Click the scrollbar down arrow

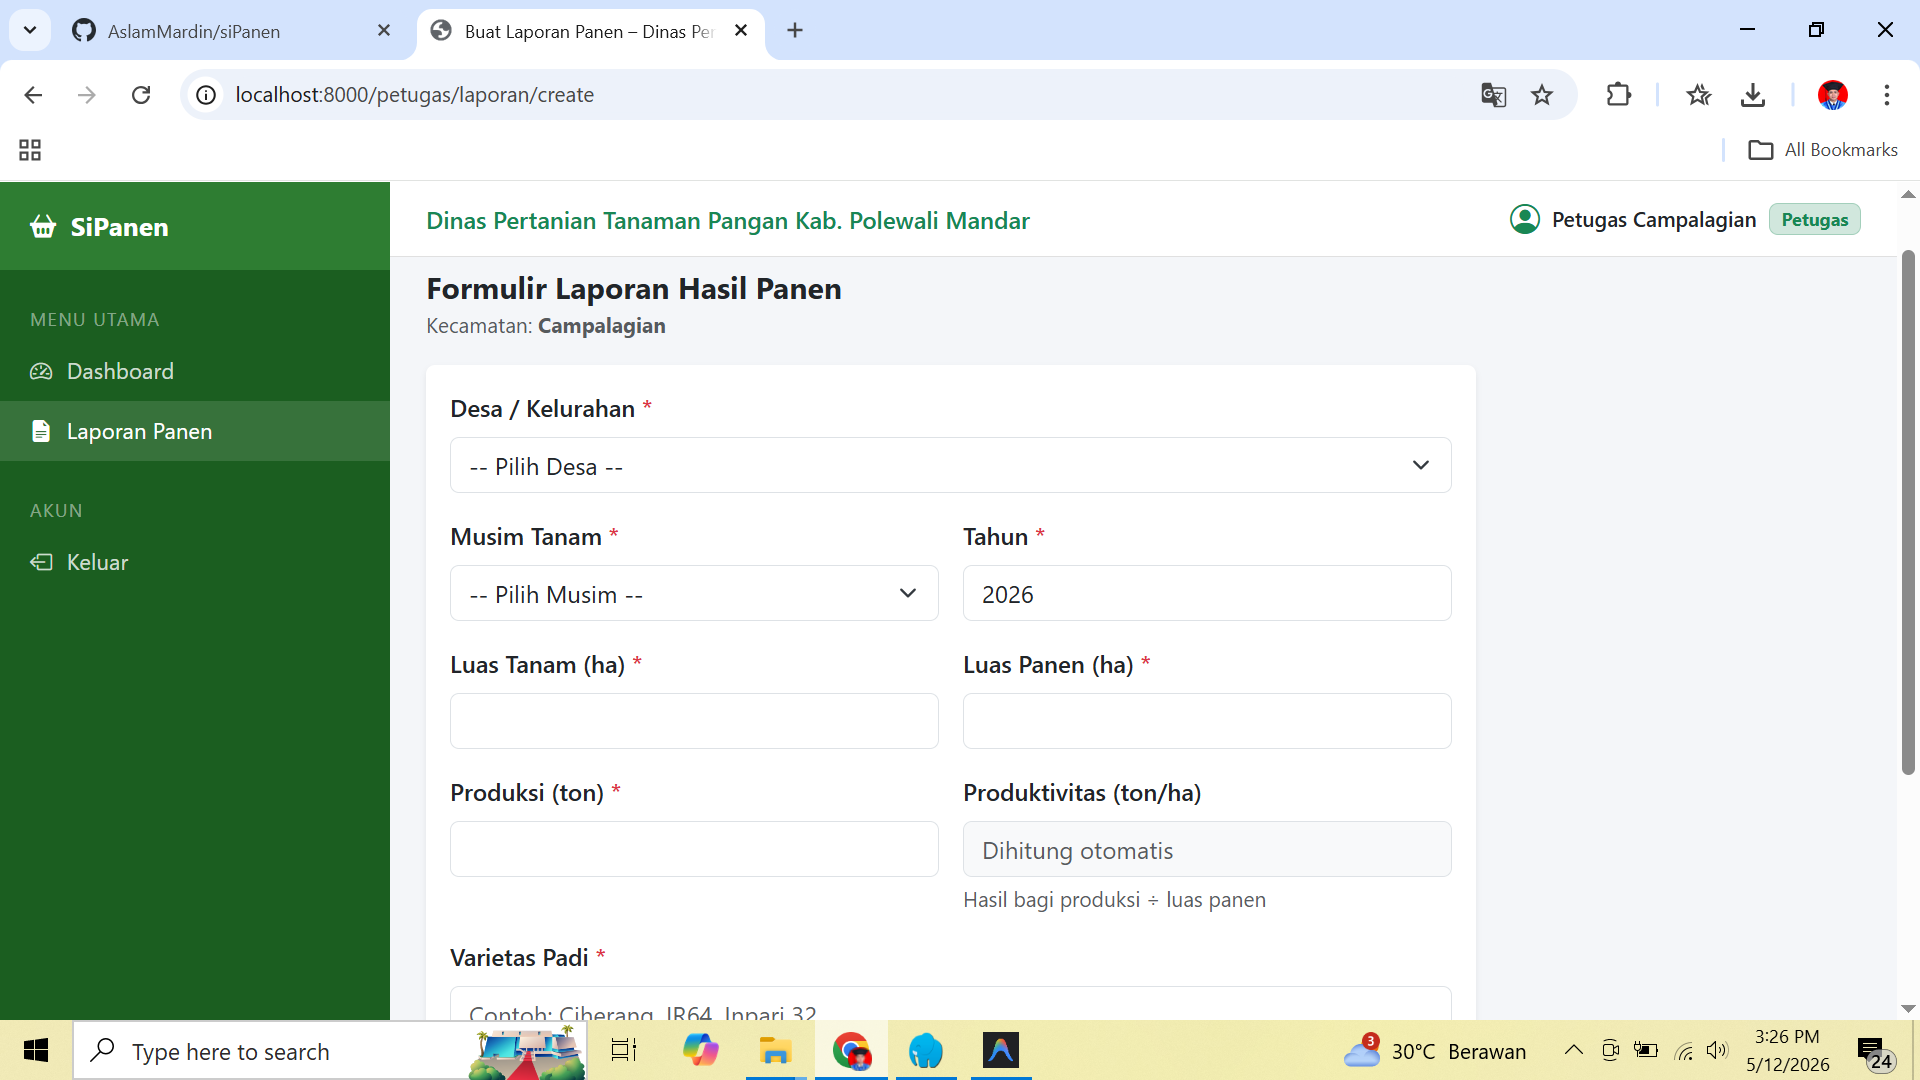click(1908, 1009)
